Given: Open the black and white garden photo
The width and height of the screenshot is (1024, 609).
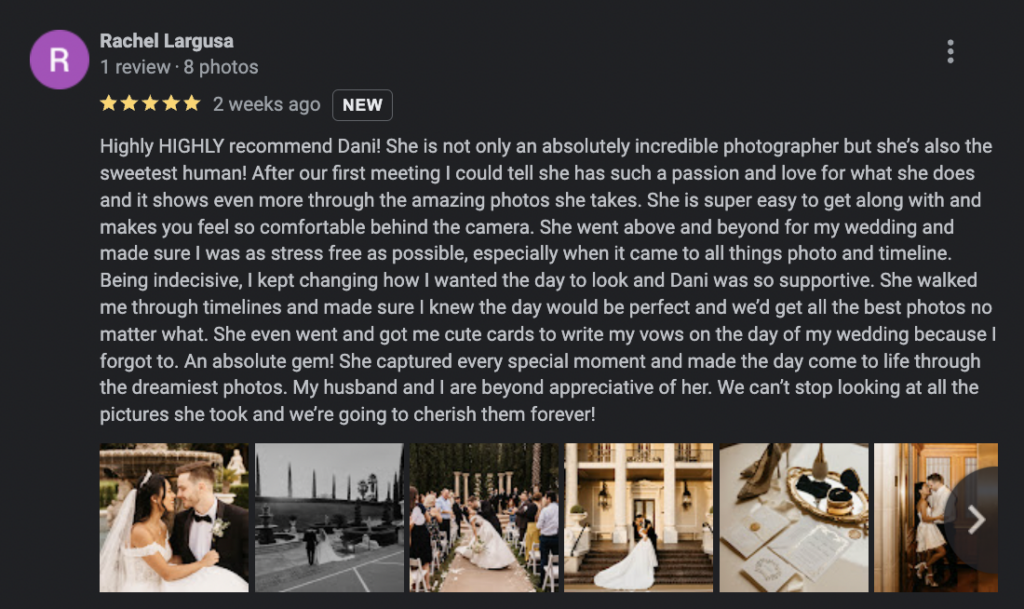Looking at the screenshot, I should coord(329,518).
